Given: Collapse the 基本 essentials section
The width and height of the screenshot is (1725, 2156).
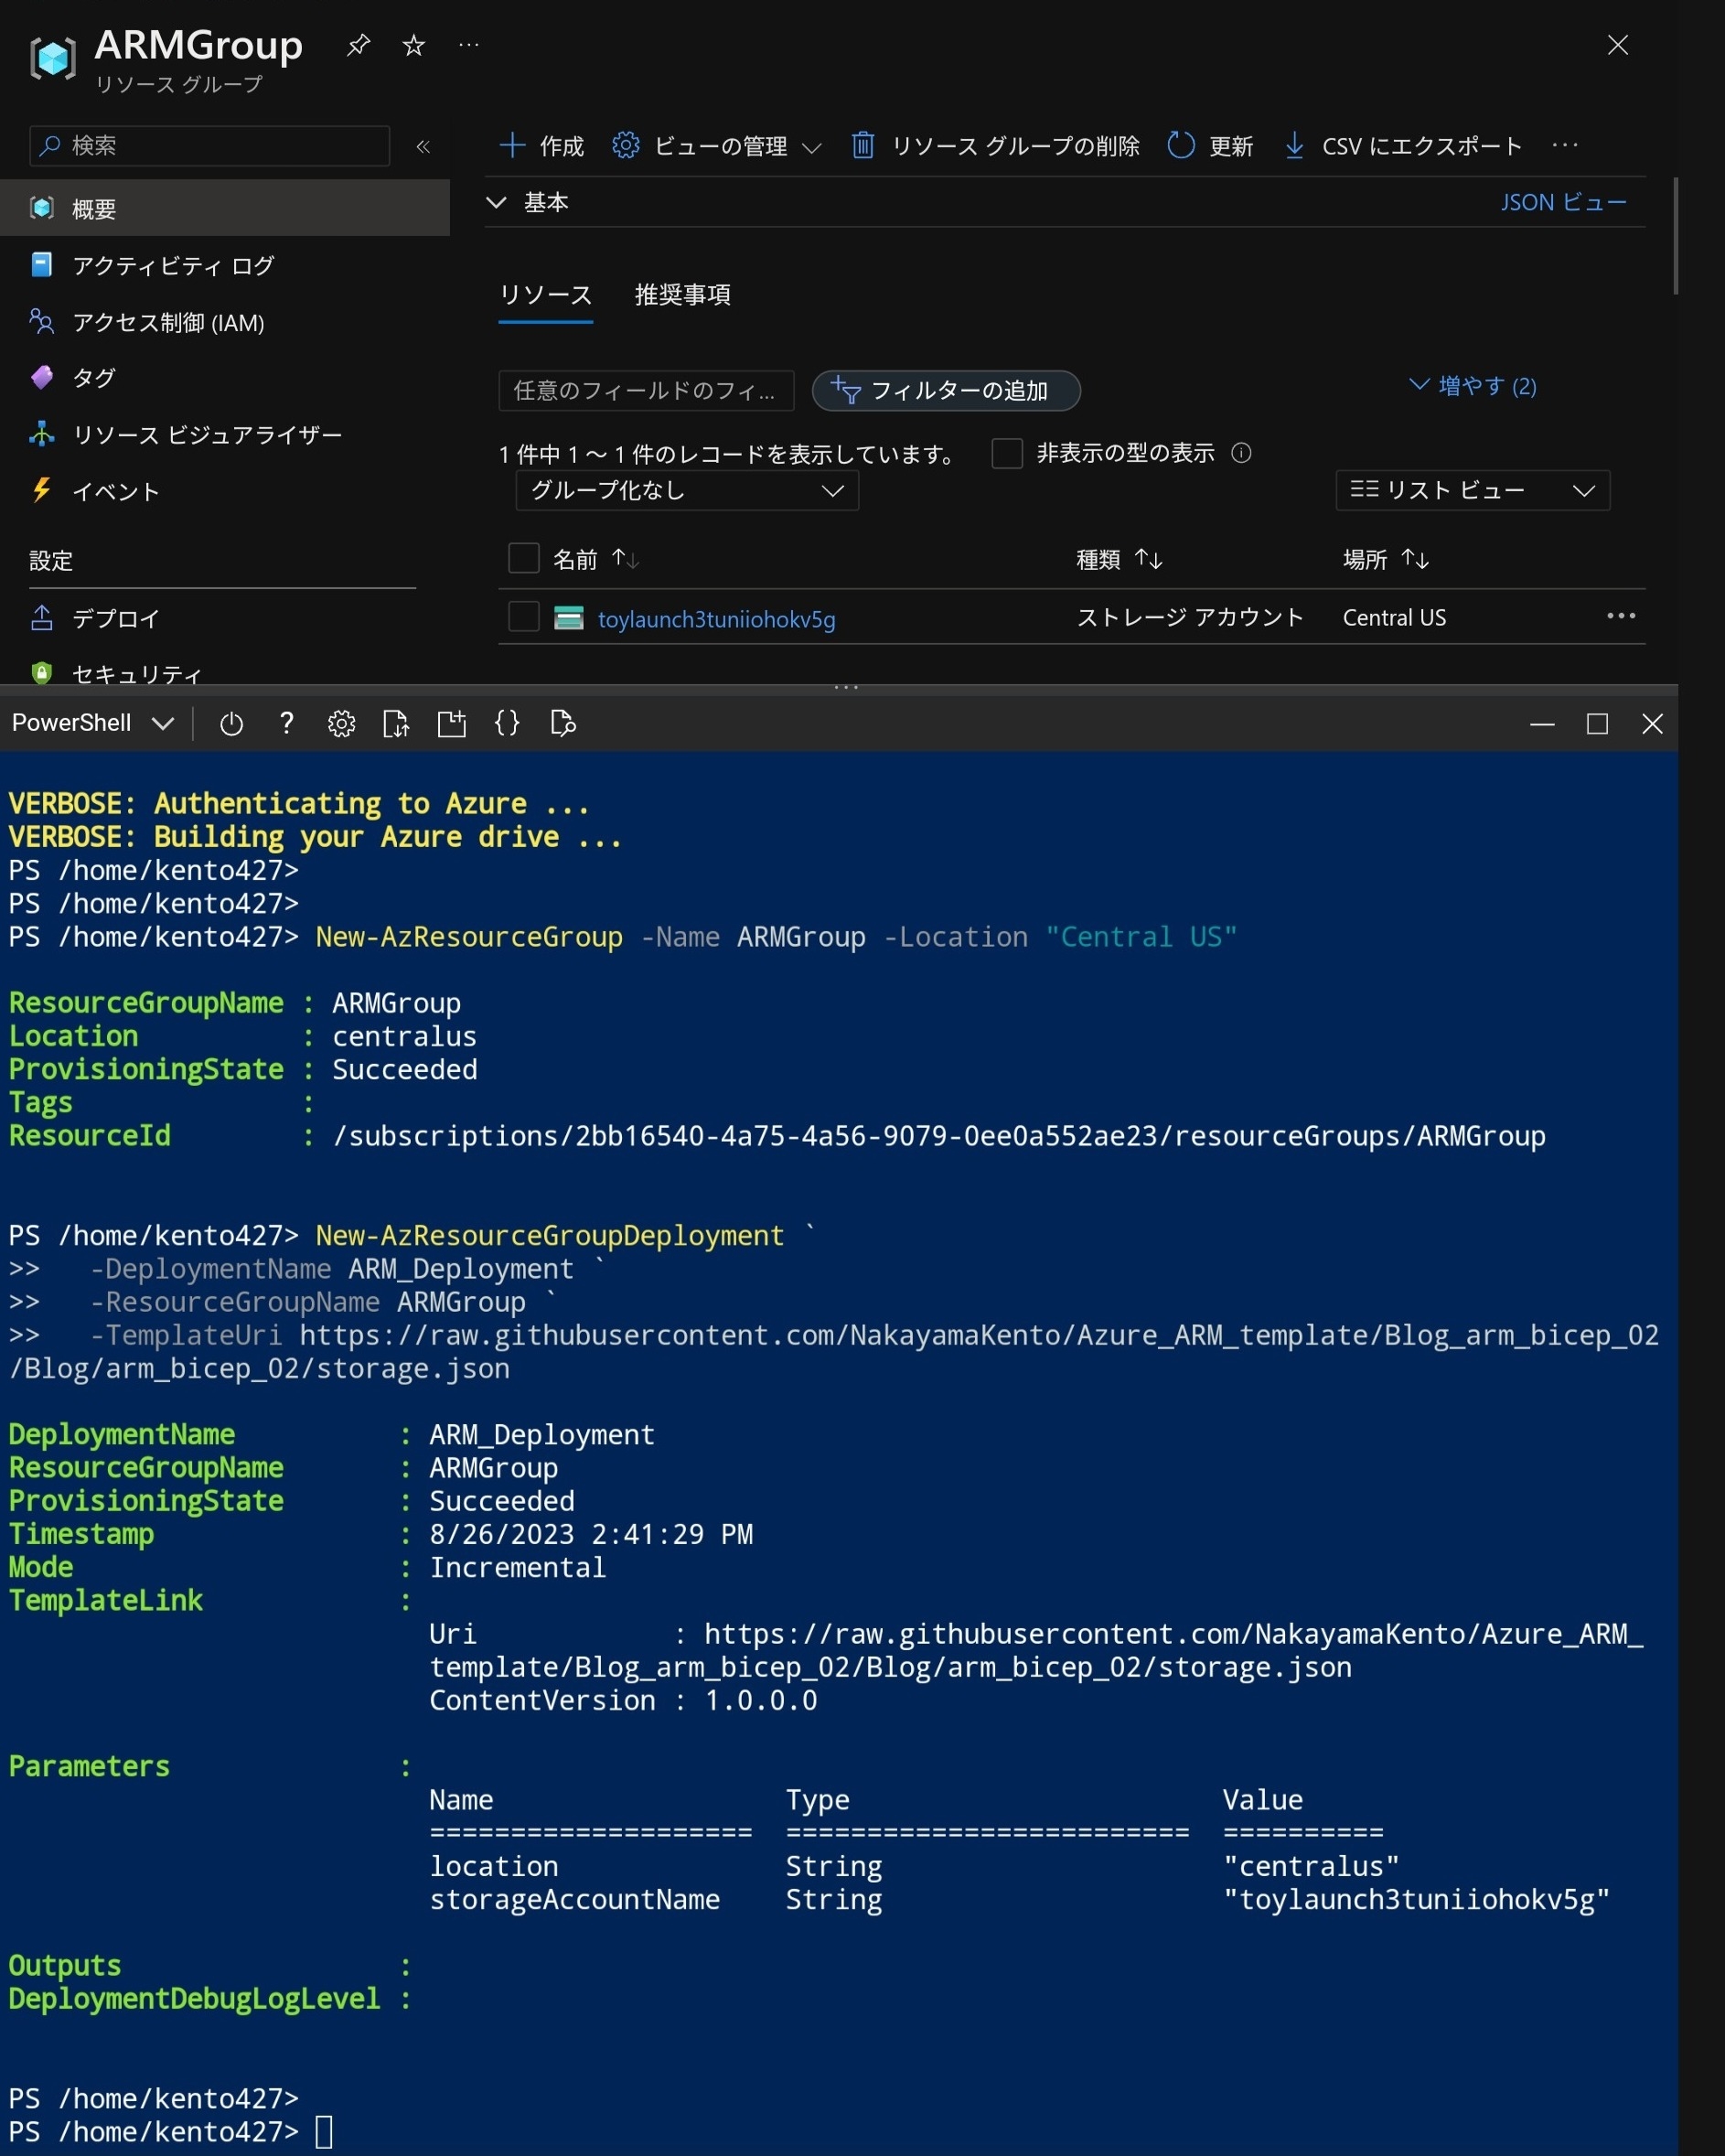Looking at the screenshot, I should 496,202.
